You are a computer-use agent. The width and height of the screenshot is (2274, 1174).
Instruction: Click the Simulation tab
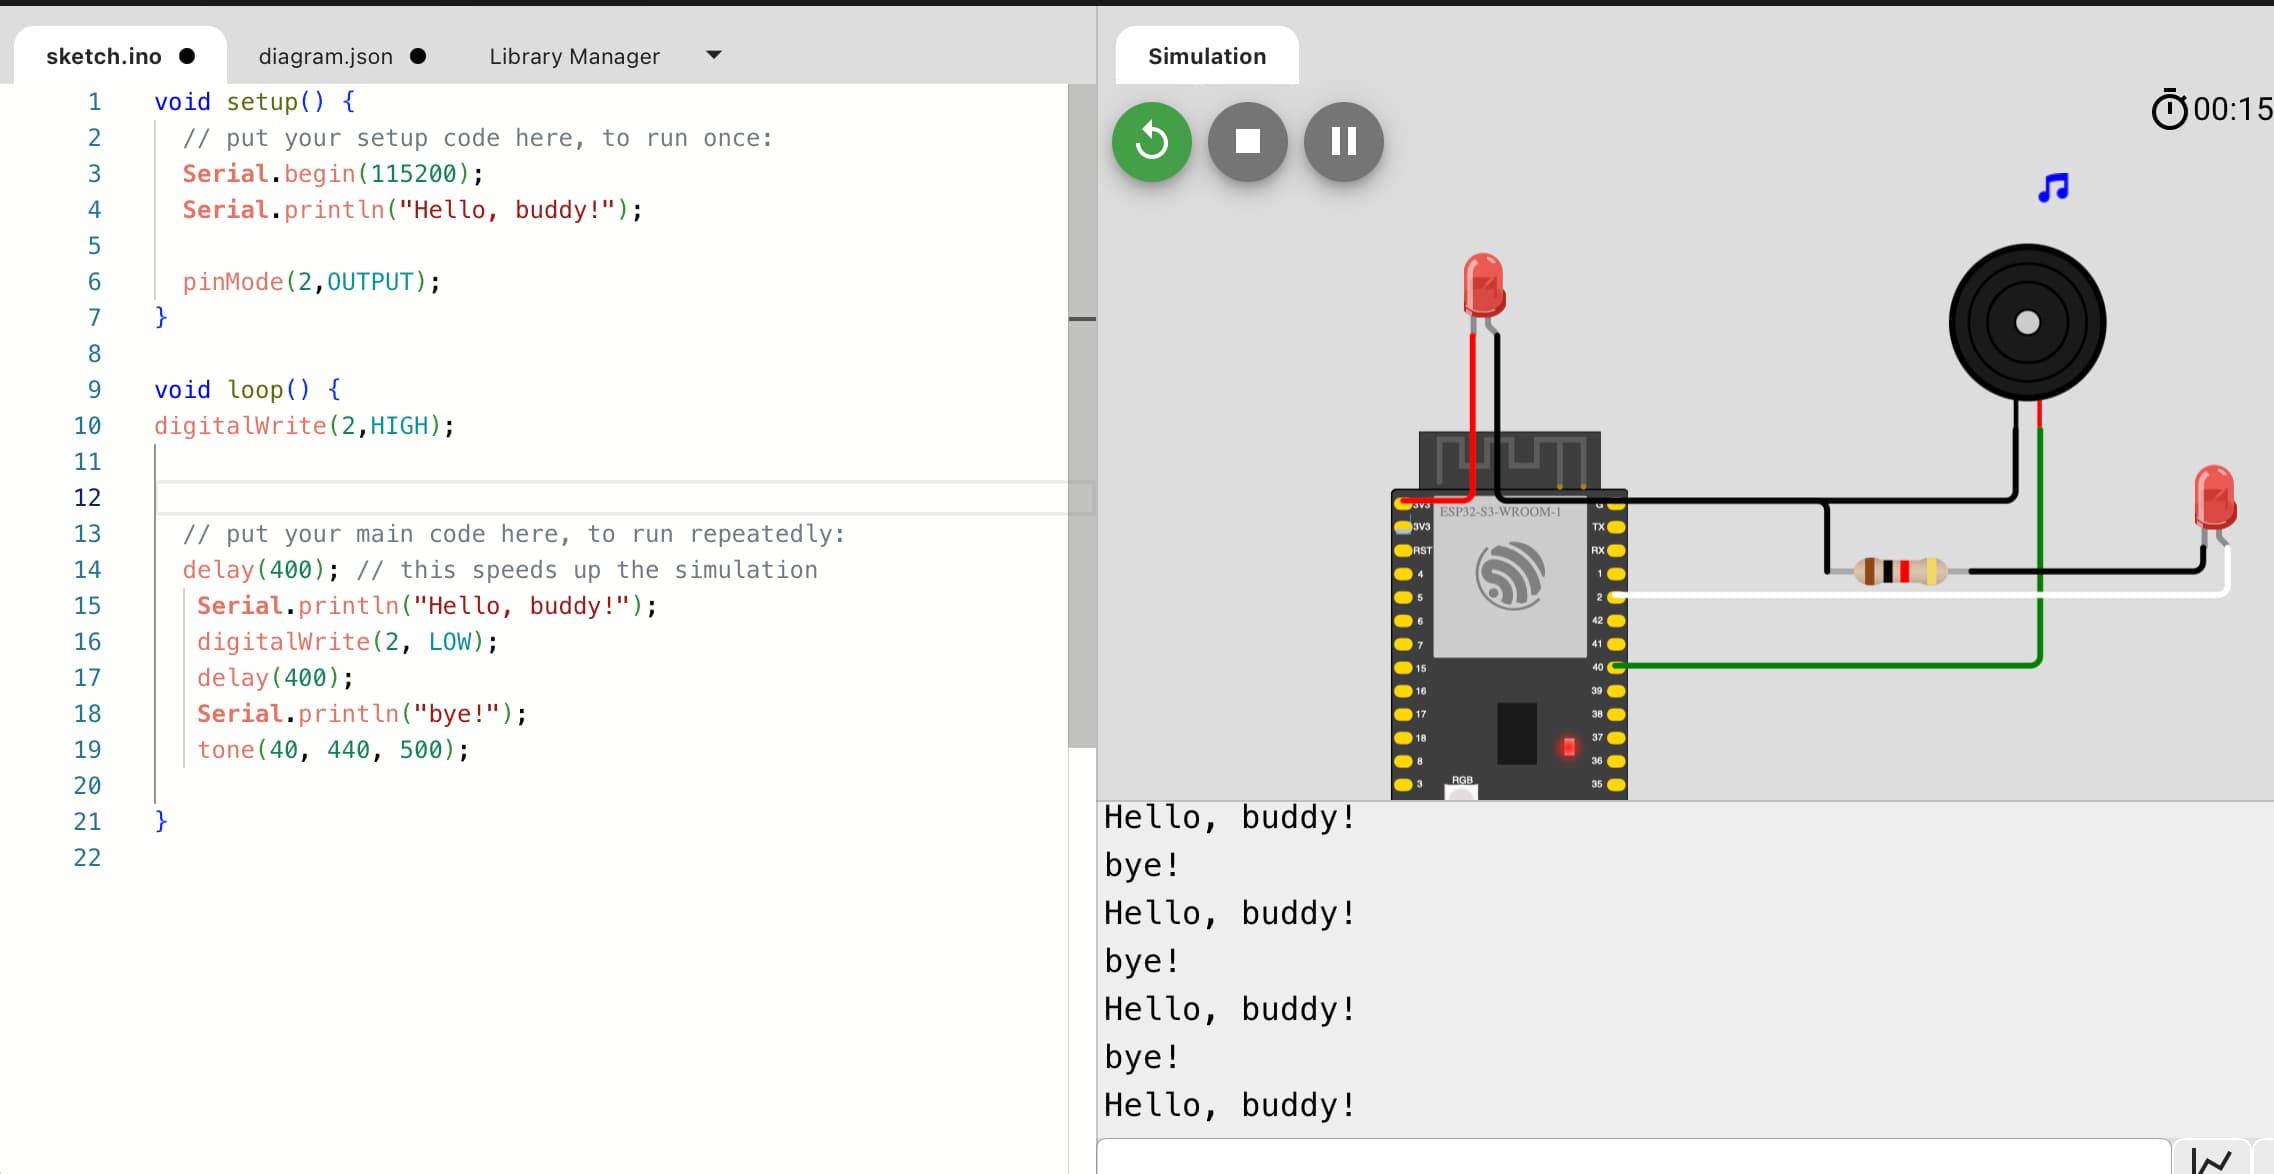pyautogui.click(x=1206, y=57)
